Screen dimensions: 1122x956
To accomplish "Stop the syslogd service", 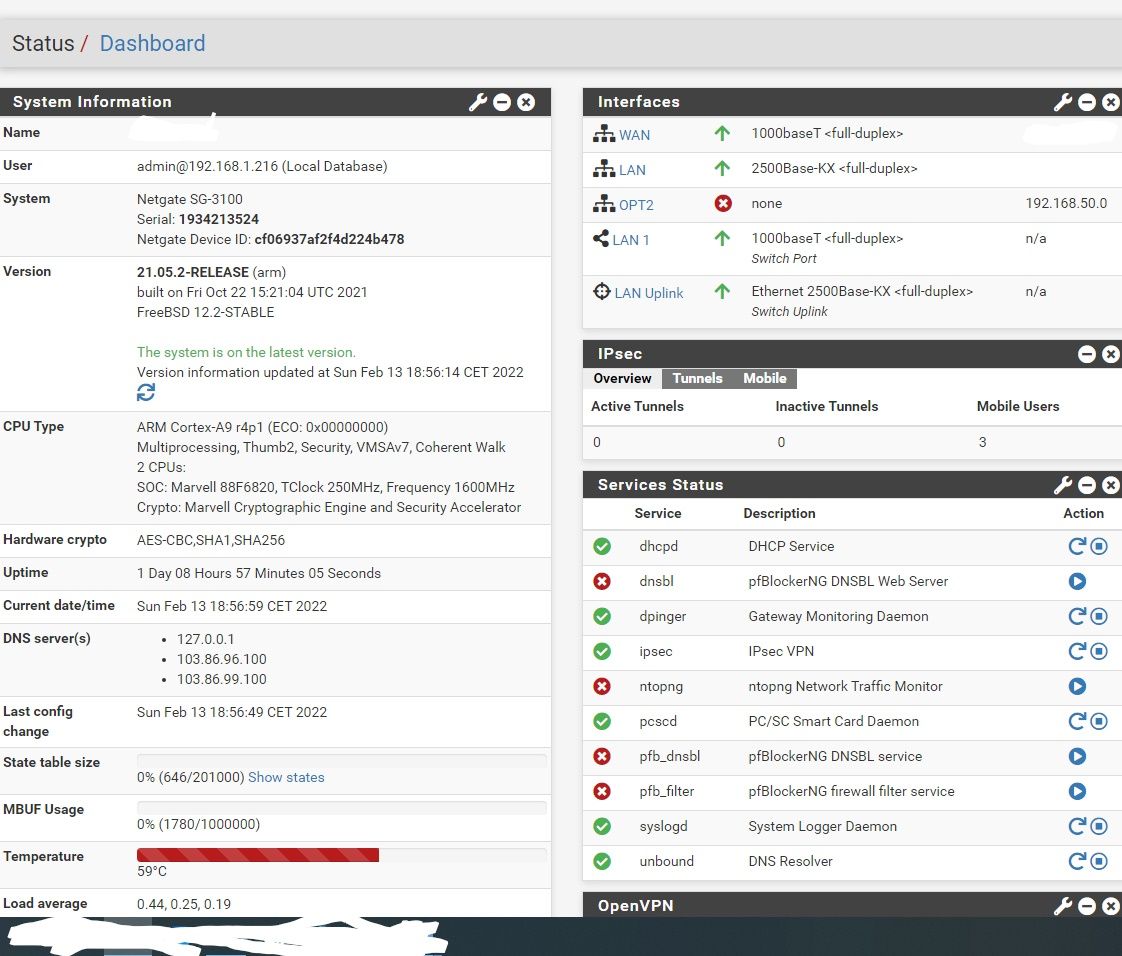I will point(1099,826).
